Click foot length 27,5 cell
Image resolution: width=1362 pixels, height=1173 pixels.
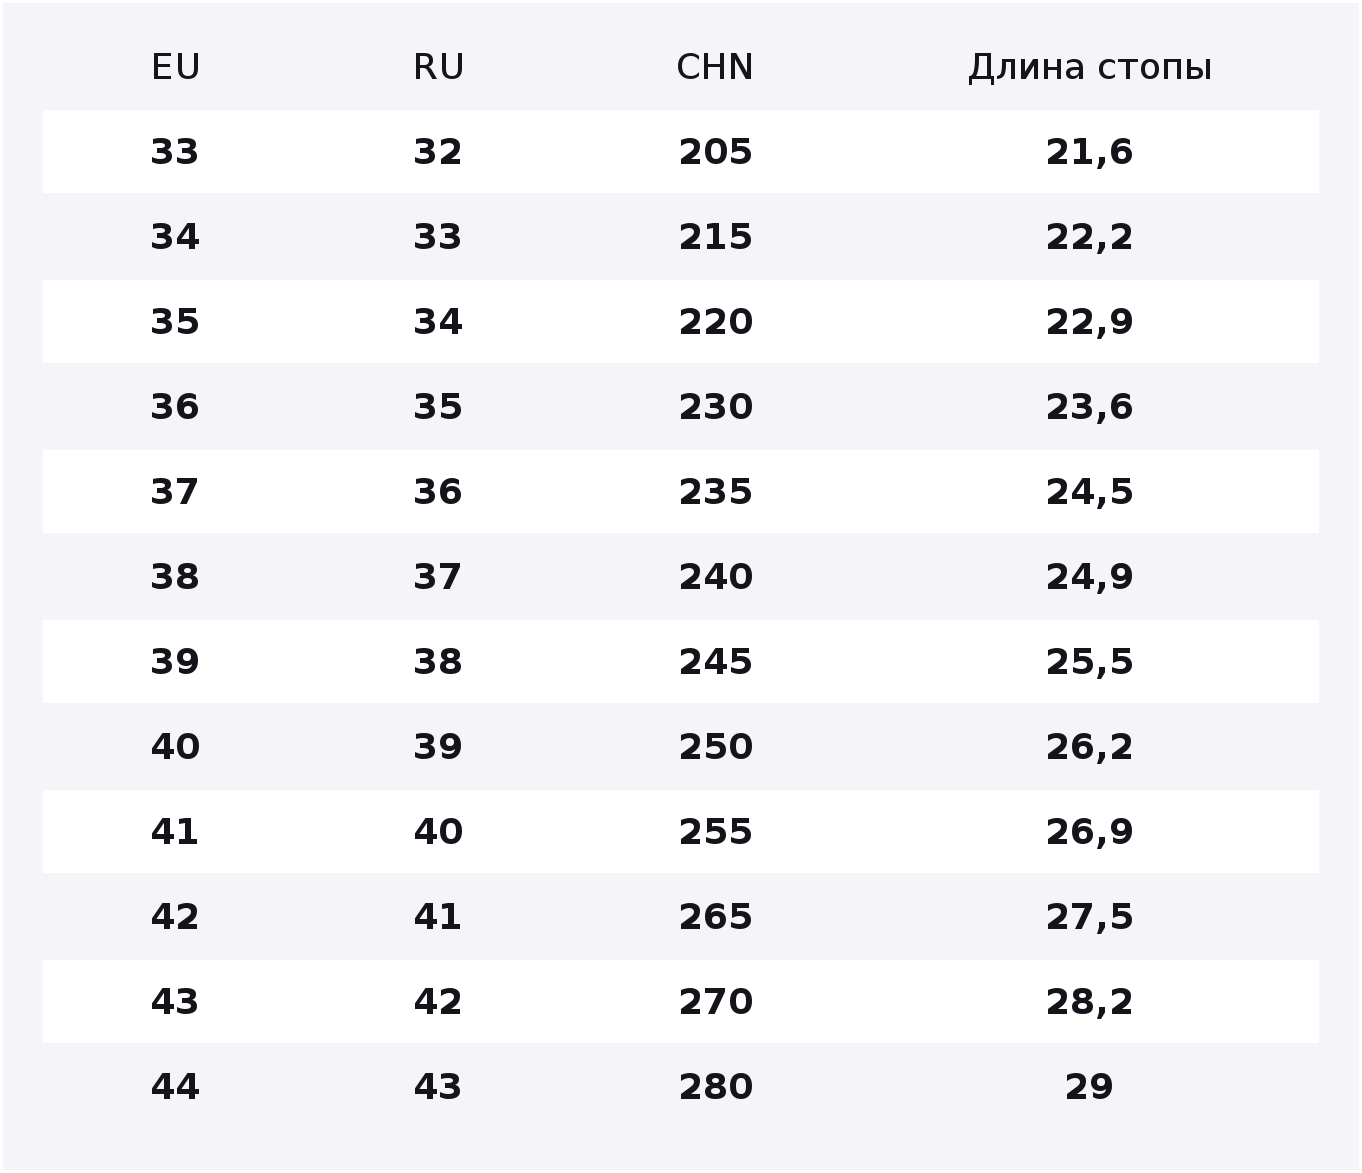[1090, 917]
